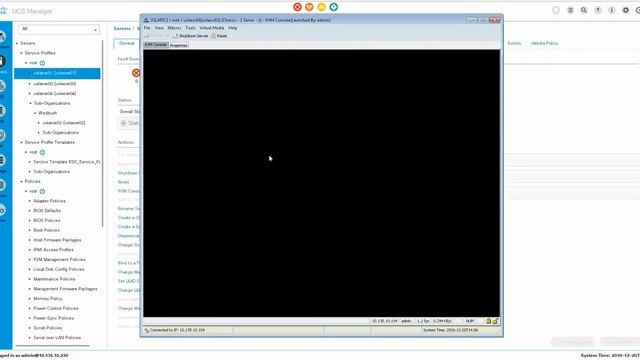Image resolution: width=640 pixels, height=360 pixels.
Task: Select Maintenance Policies in the tree
Action: coord(54,279)
